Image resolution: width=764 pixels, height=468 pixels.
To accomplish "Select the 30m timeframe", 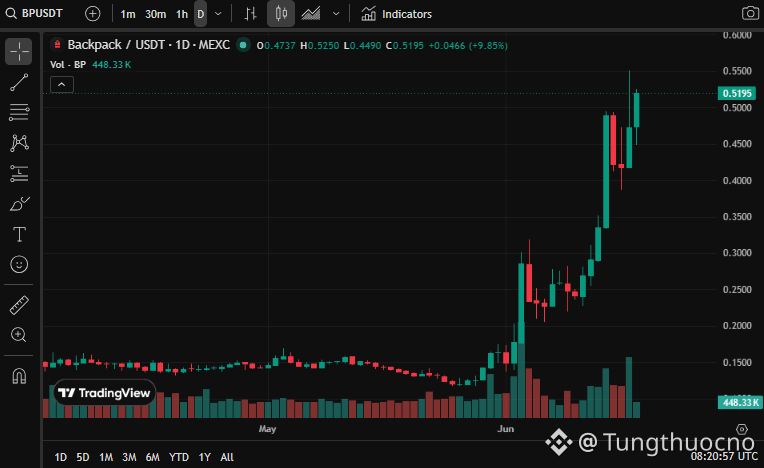I will 155,14.
